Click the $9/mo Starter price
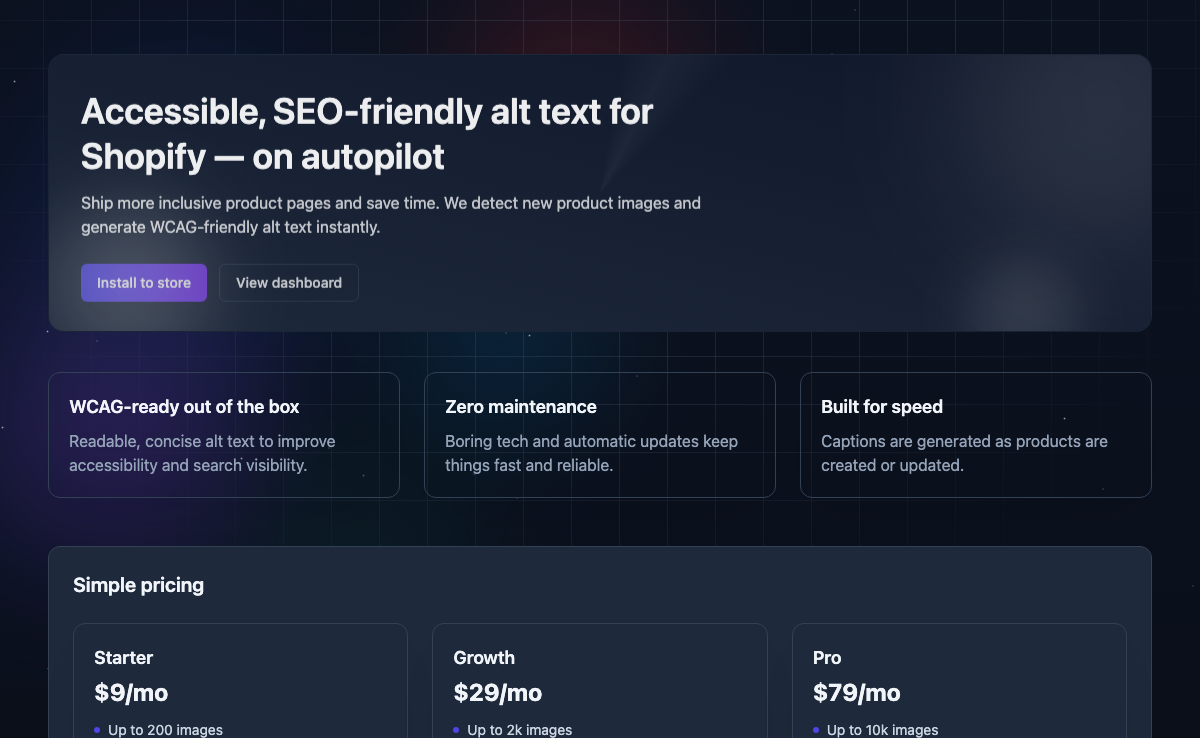1200x750 pixels. tap(138, 692)
